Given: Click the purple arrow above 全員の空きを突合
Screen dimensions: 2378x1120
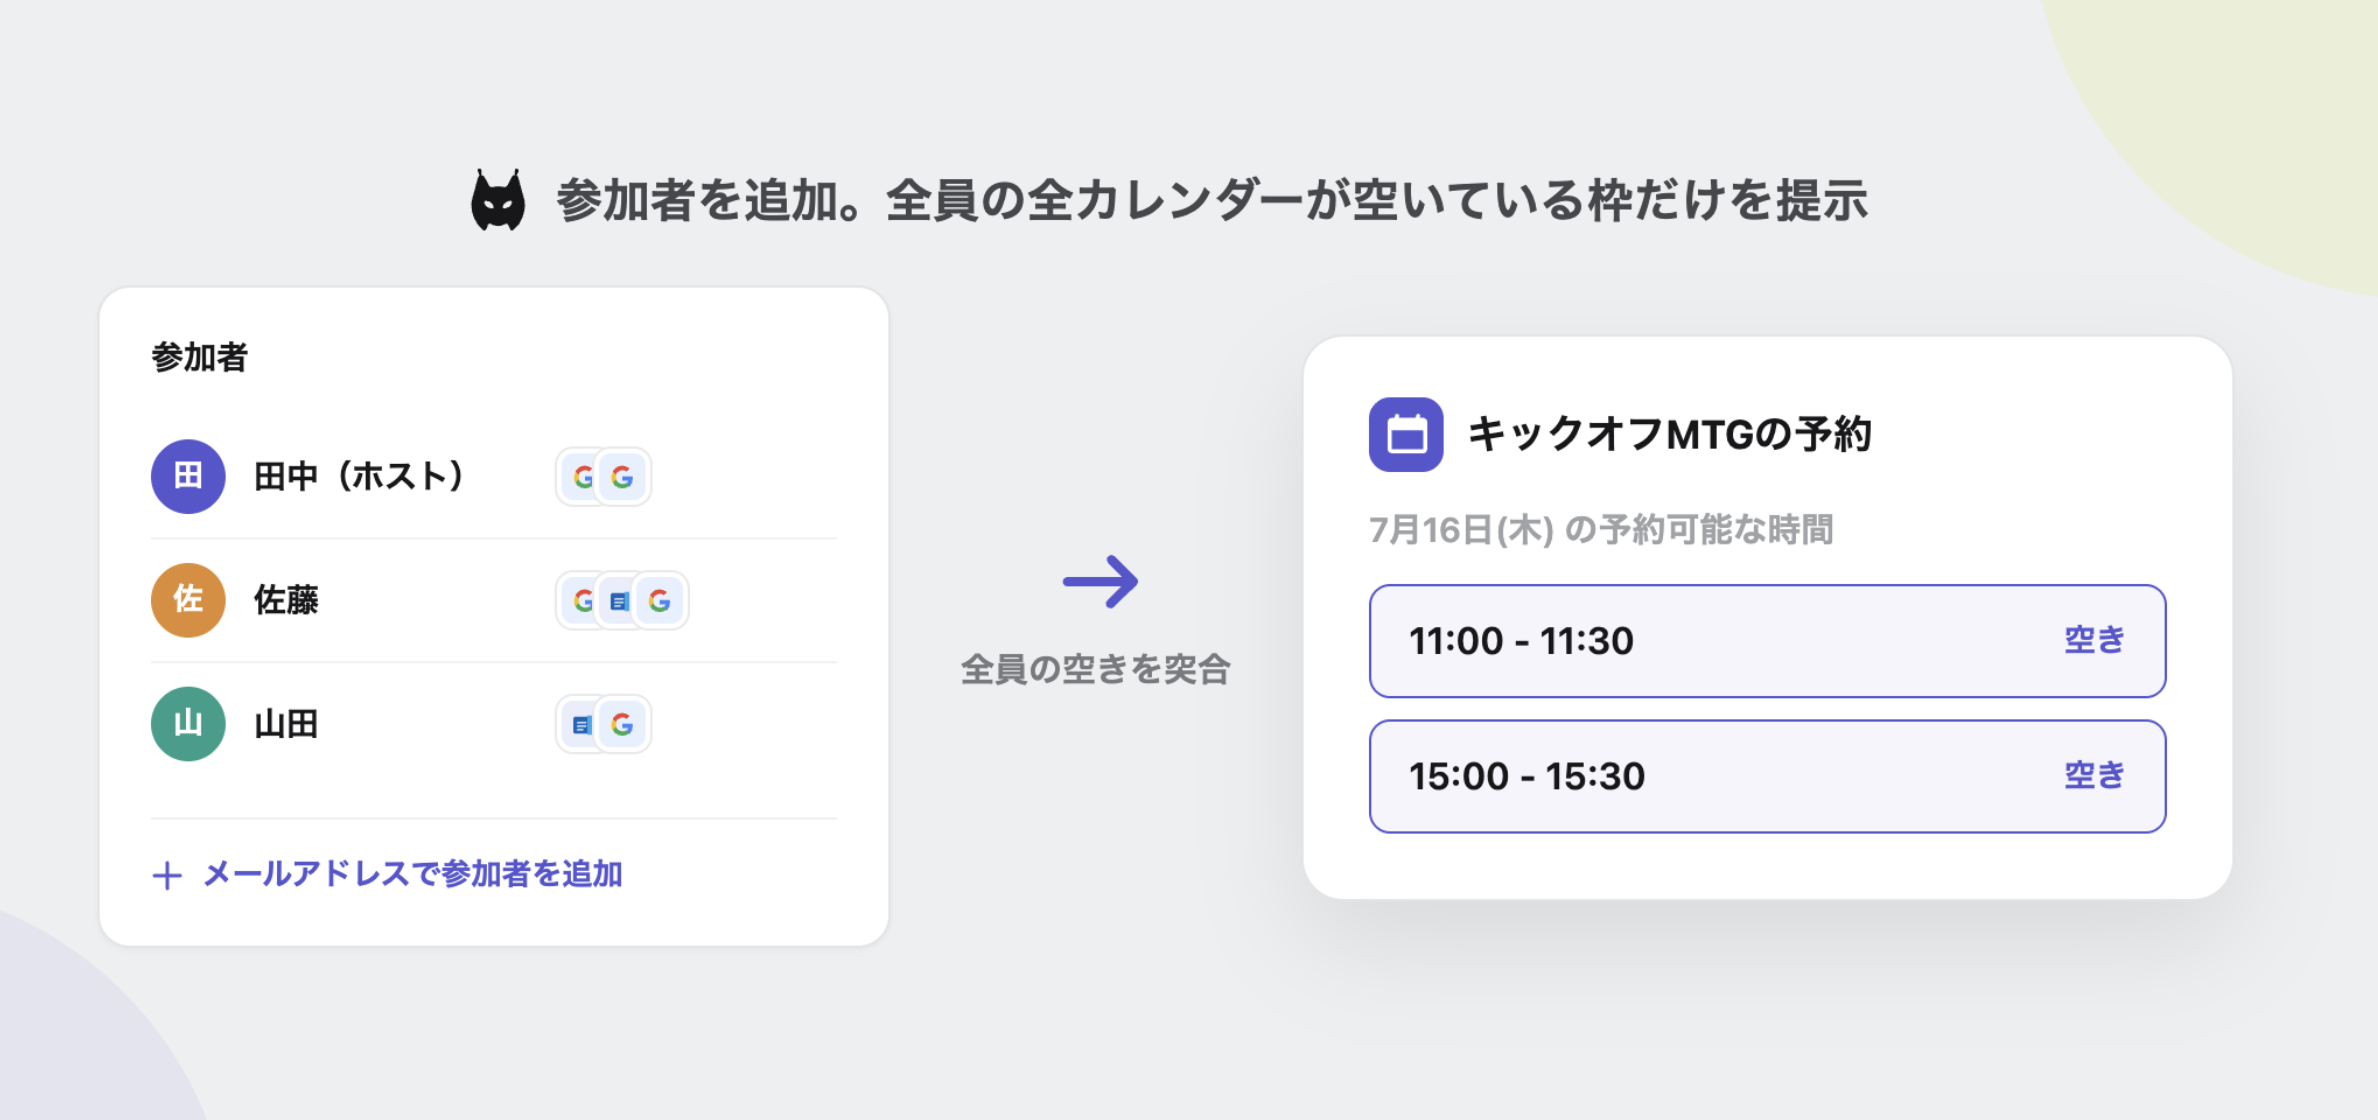Looking at the screenshot, I should click(x=1100, y=581).
